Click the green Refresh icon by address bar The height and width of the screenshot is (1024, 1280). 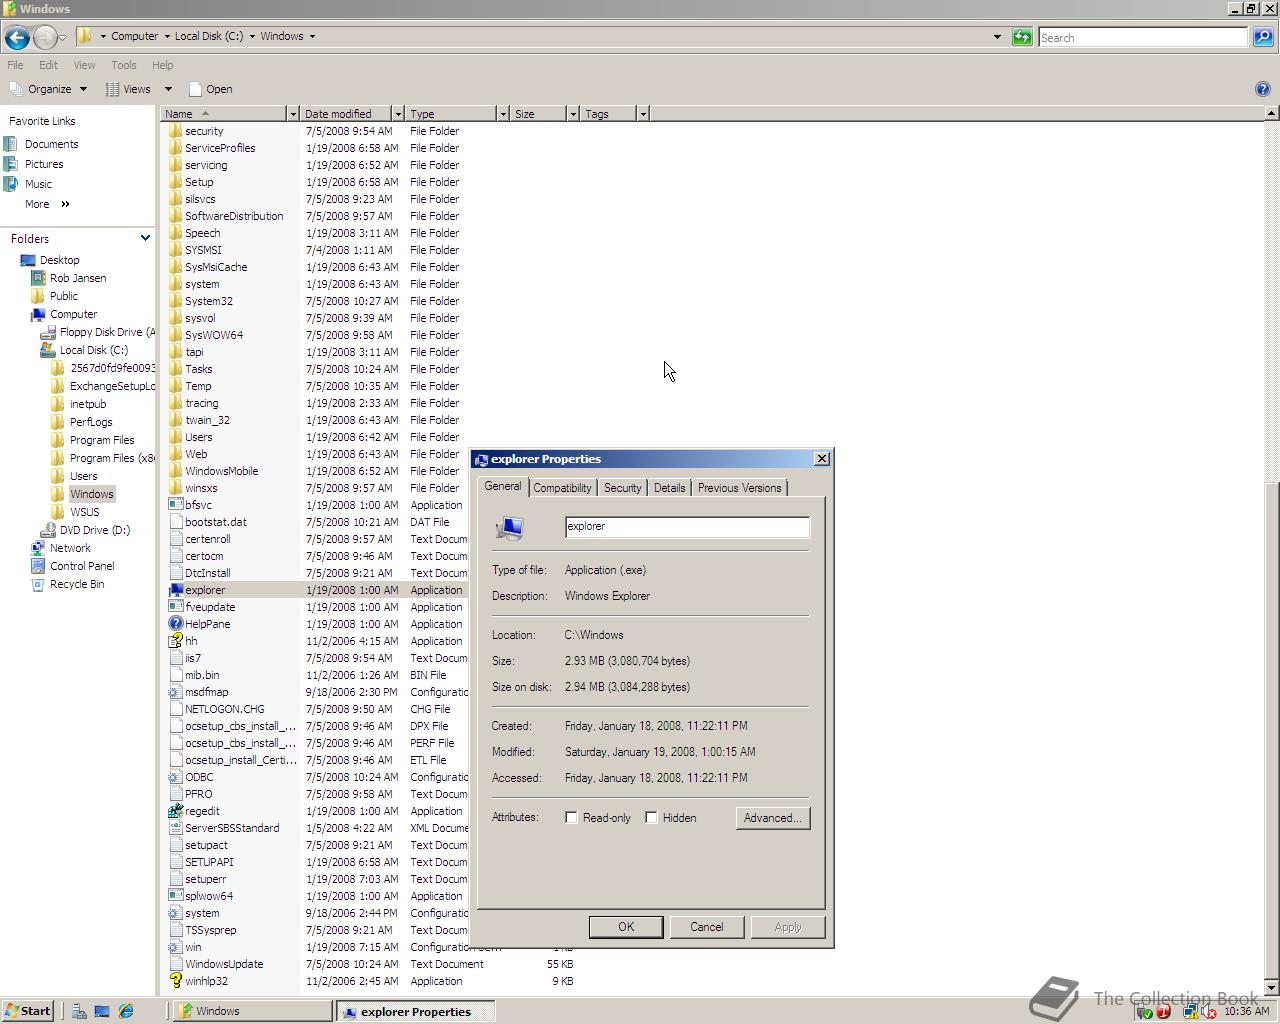1022,37
